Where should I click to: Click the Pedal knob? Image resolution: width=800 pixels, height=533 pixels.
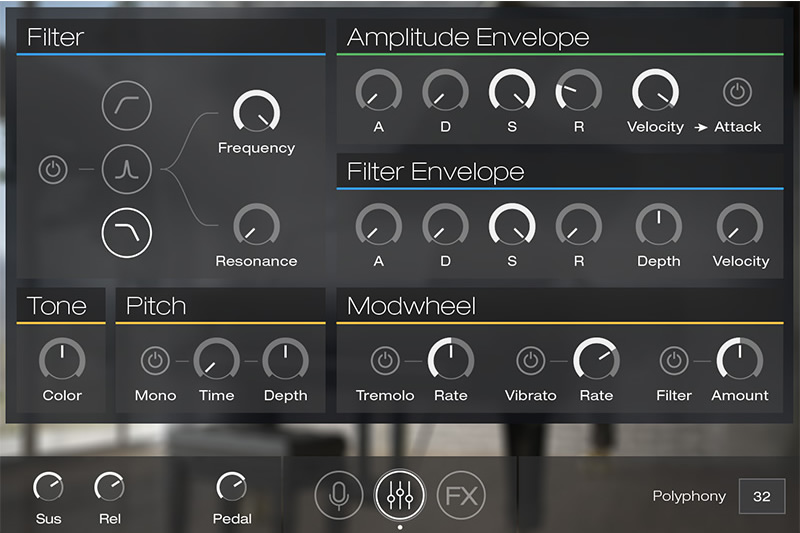tap(232, 487)
